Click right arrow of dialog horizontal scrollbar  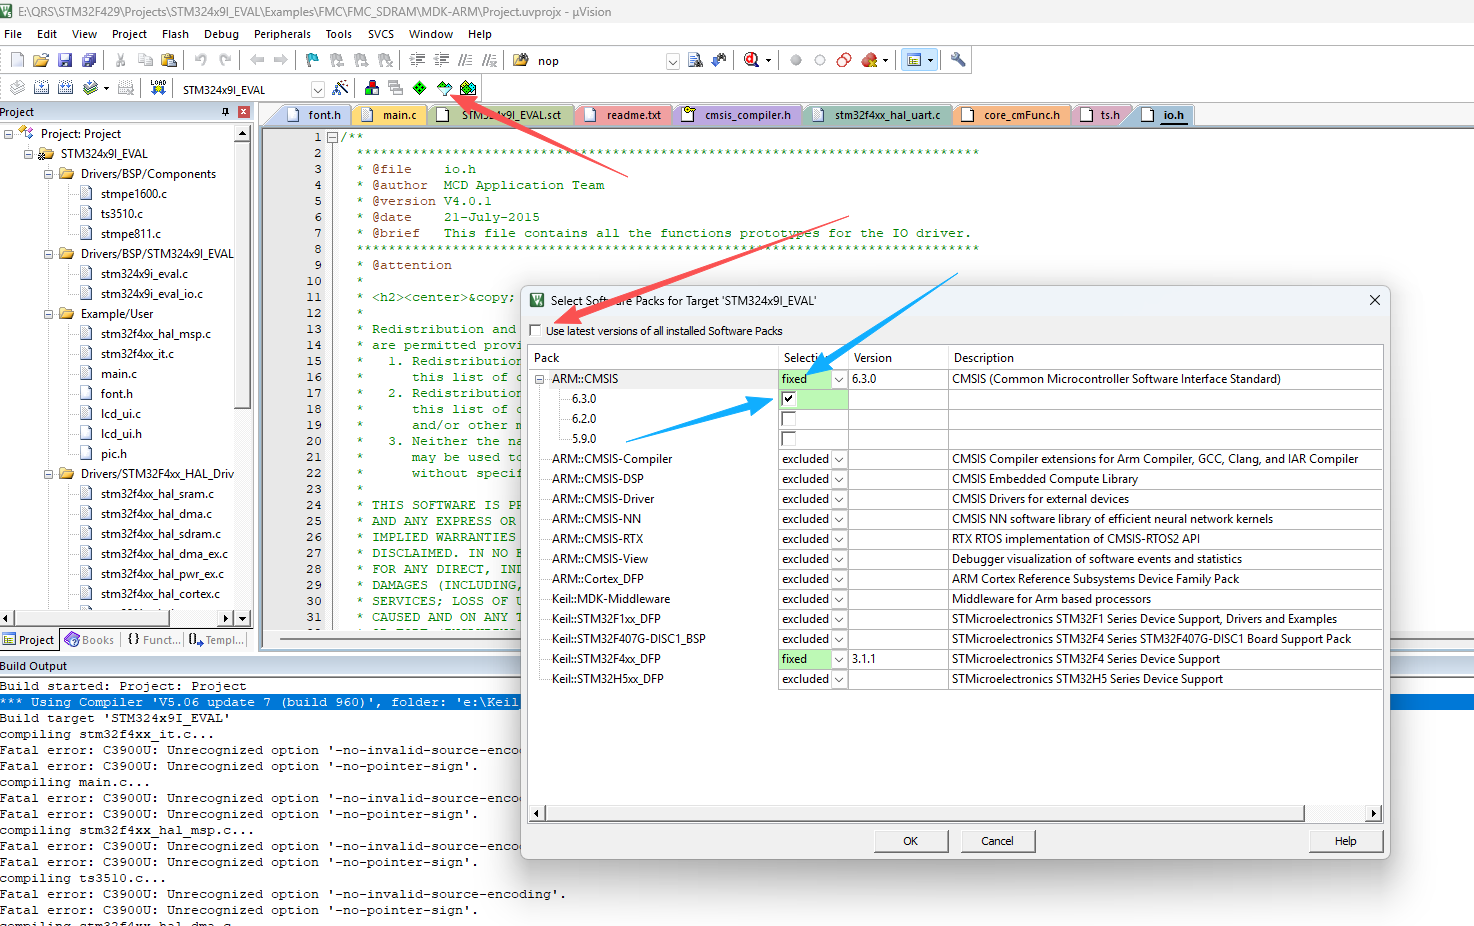pos(1374,813)
